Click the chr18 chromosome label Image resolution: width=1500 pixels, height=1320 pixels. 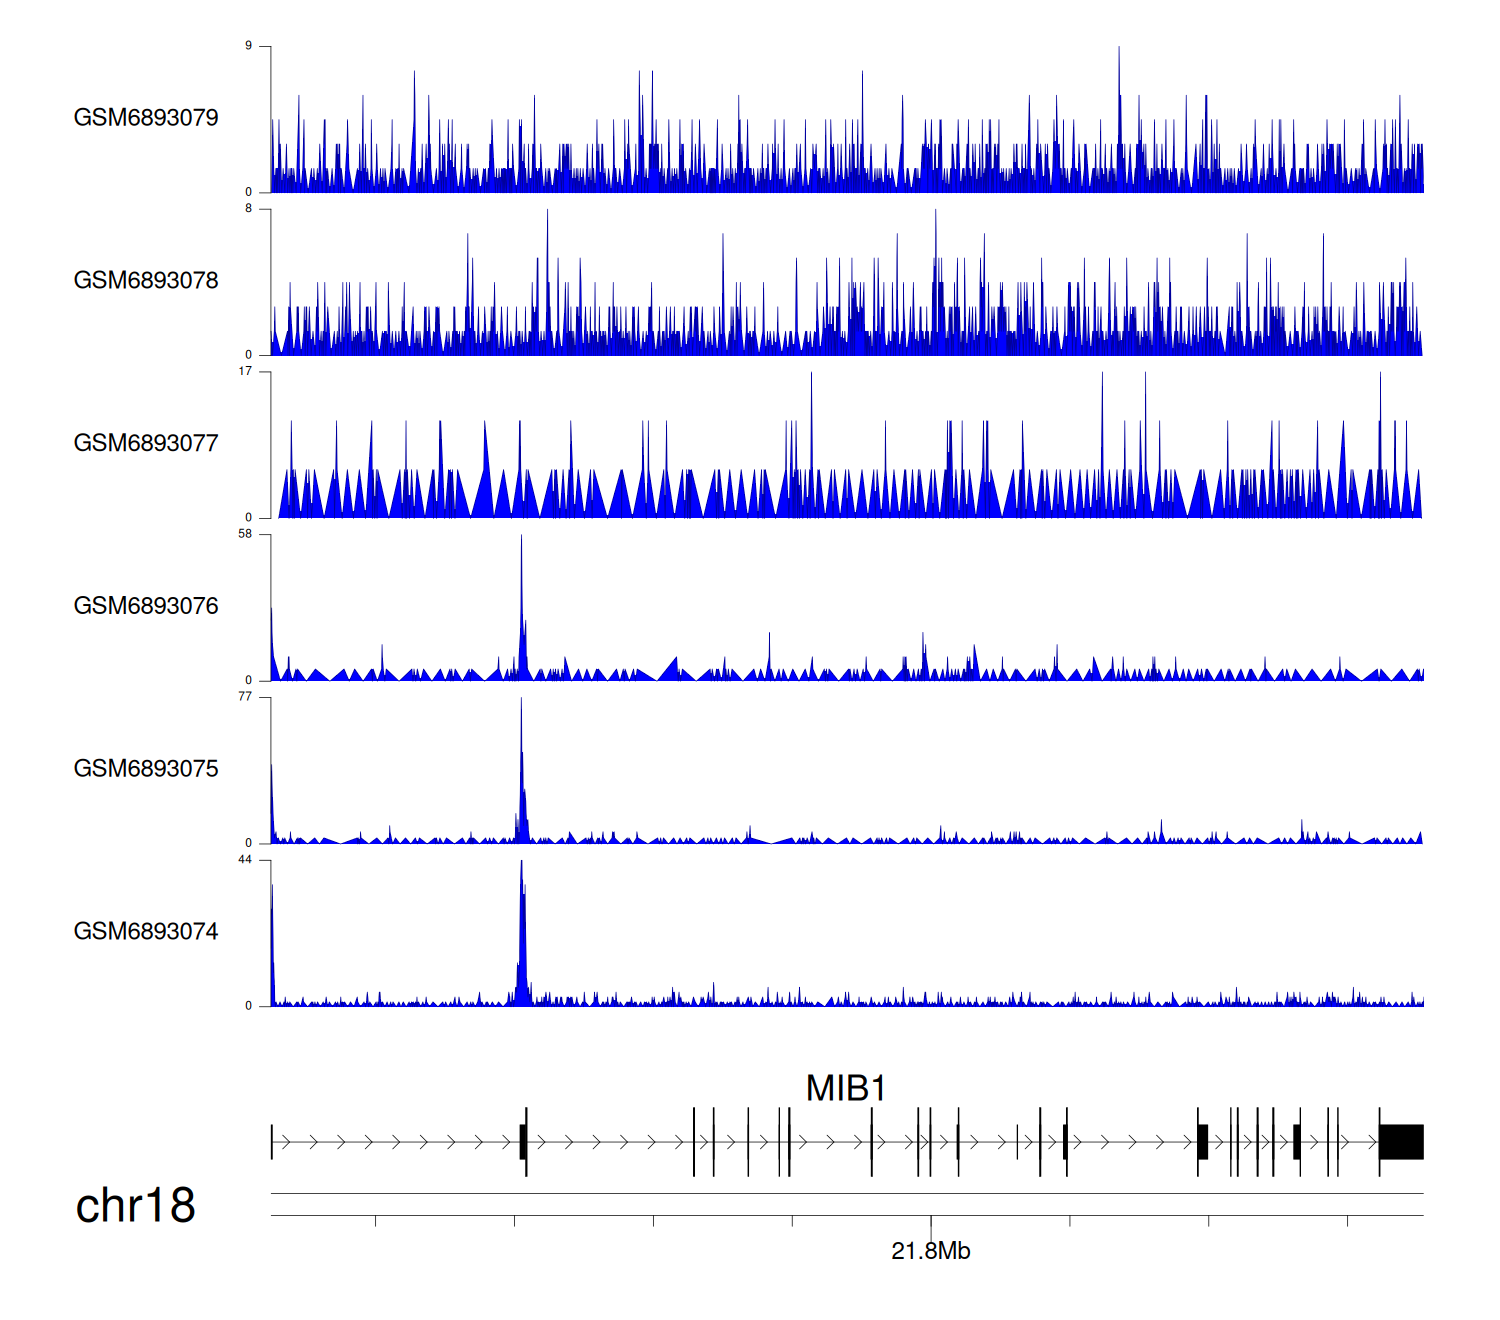[x=135, y=1206]
